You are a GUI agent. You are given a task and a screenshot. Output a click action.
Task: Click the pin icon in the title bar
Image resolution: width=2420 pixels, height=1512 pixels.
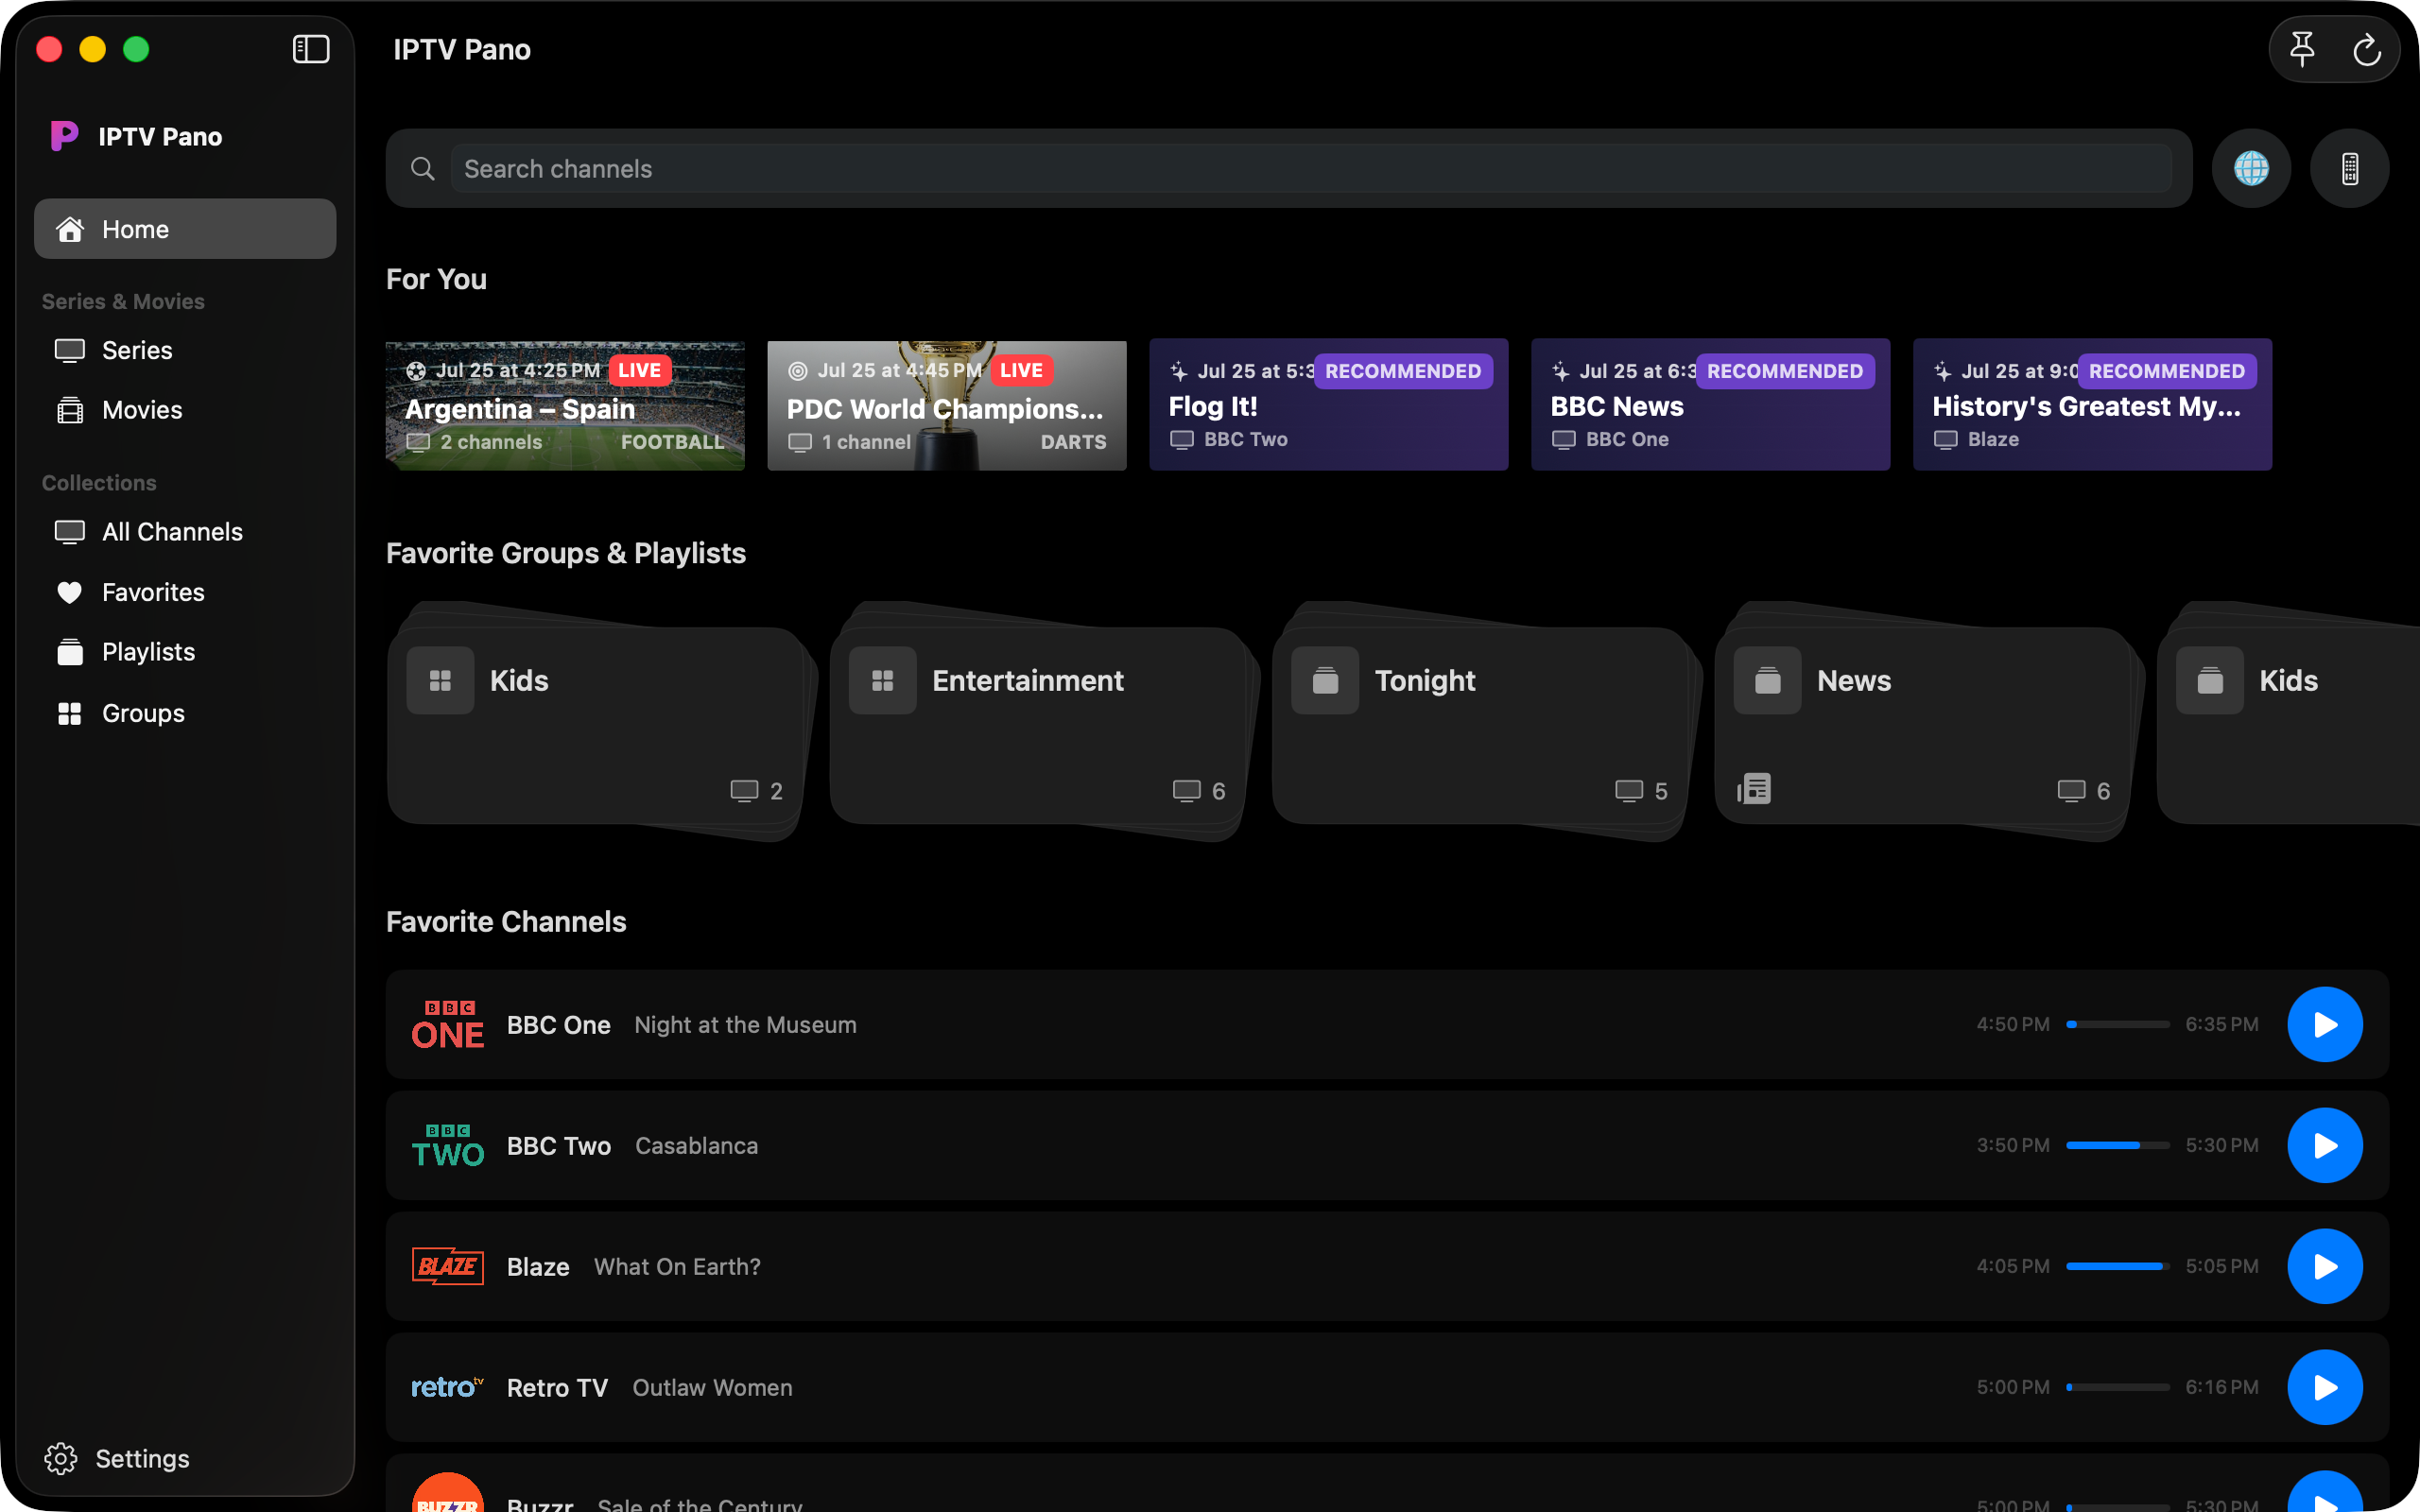tap(2302, 49)
